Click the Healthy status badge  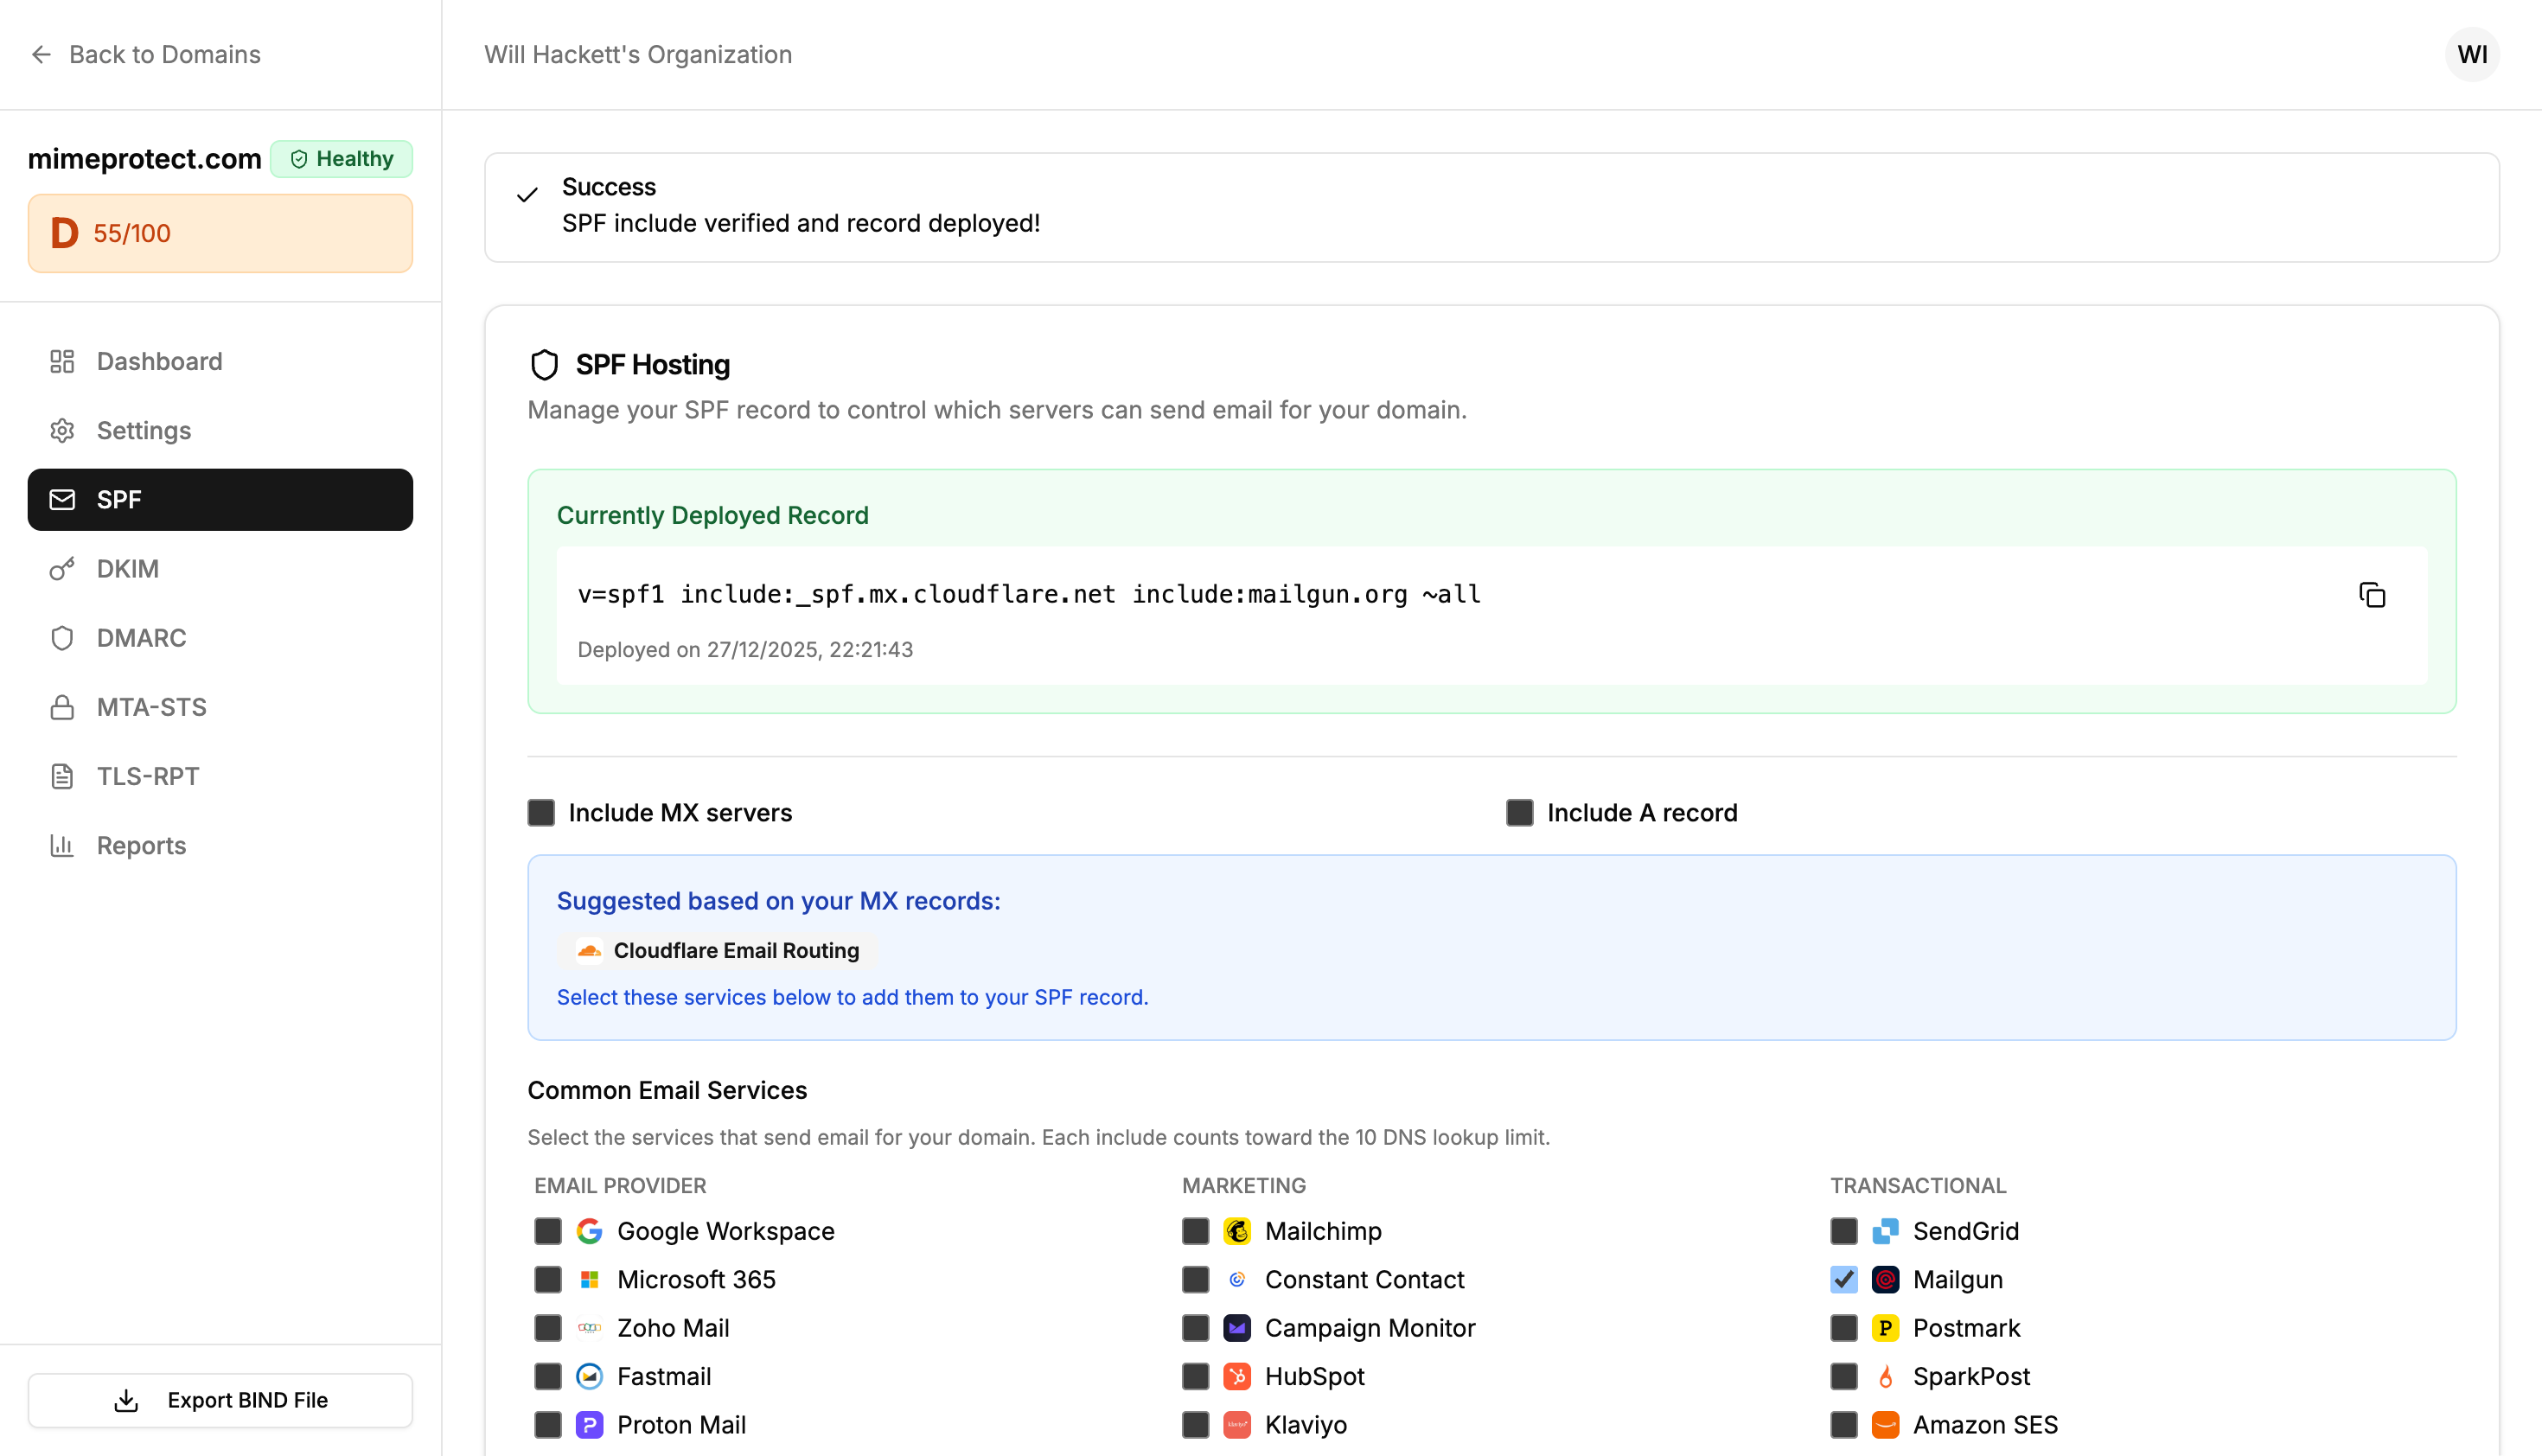pyautogui.click(x=341, y=159)
